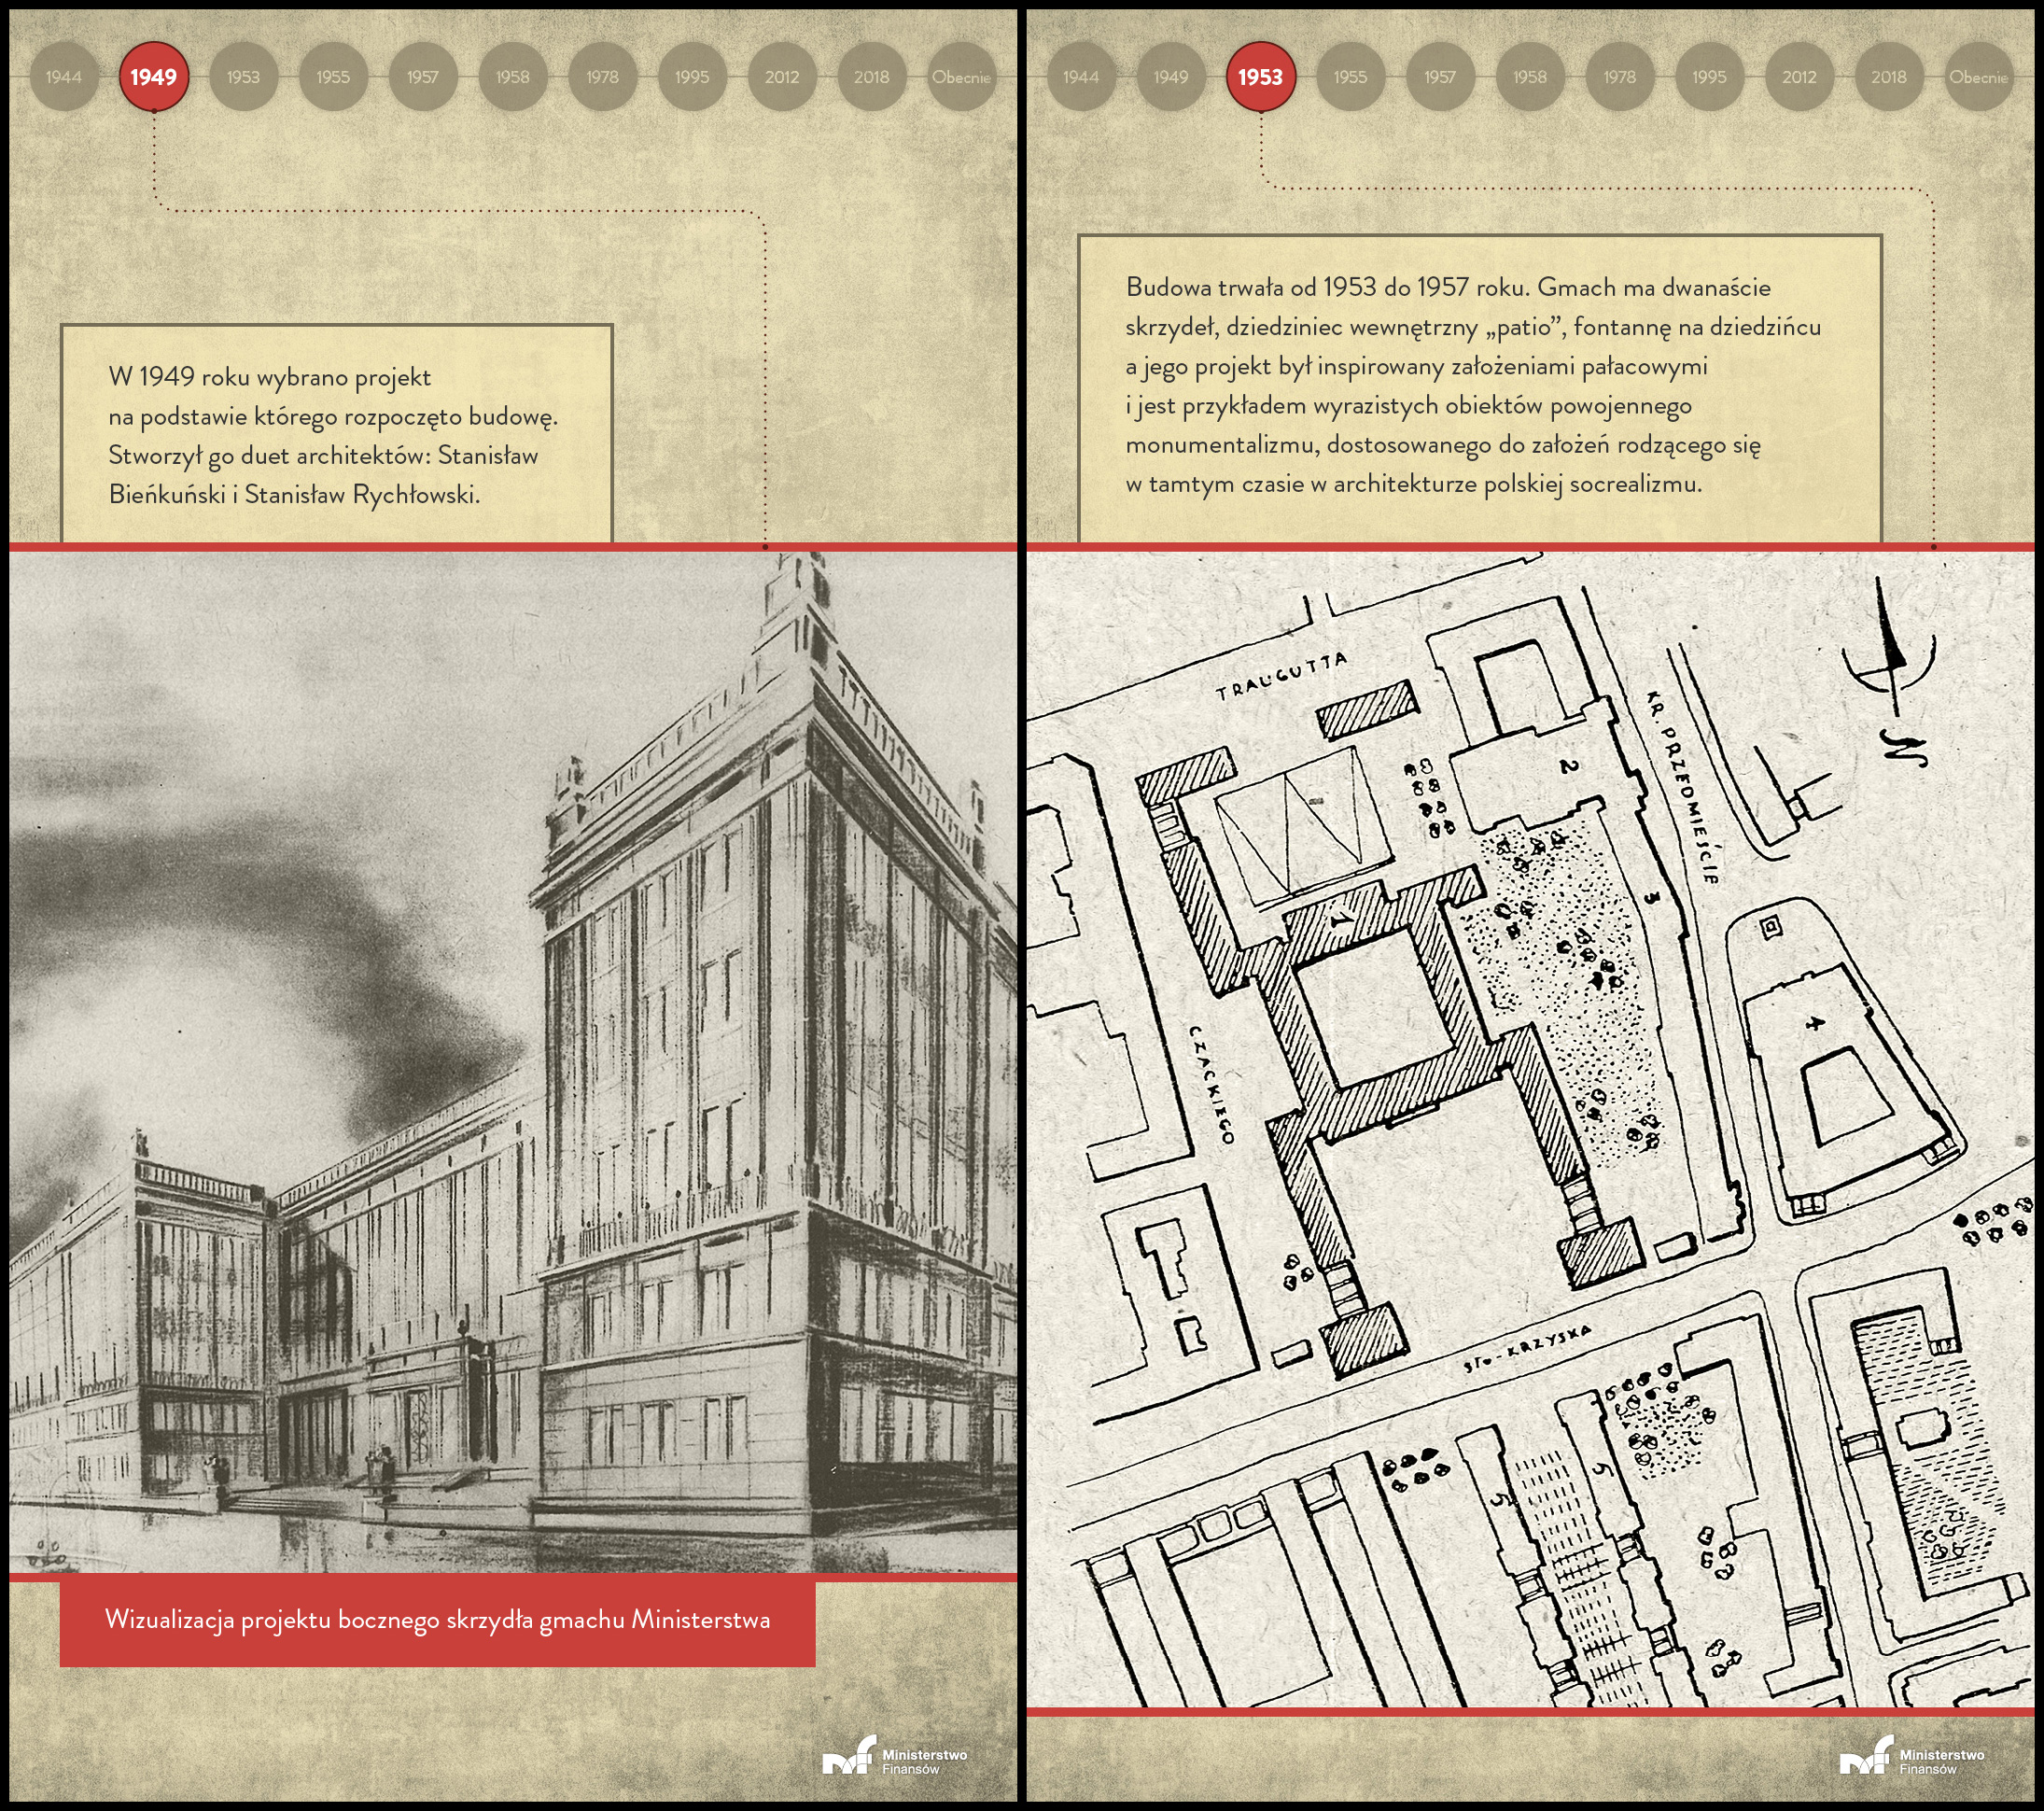Open 1955 marker in left timeline
Viewport: 2044px width, 1811px height.
click(333, 77)
